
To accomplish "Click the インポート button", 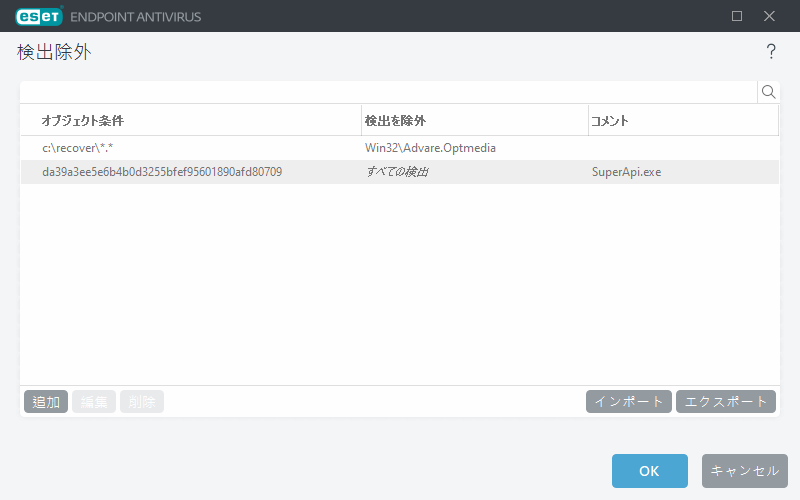I will pos(629,402).
